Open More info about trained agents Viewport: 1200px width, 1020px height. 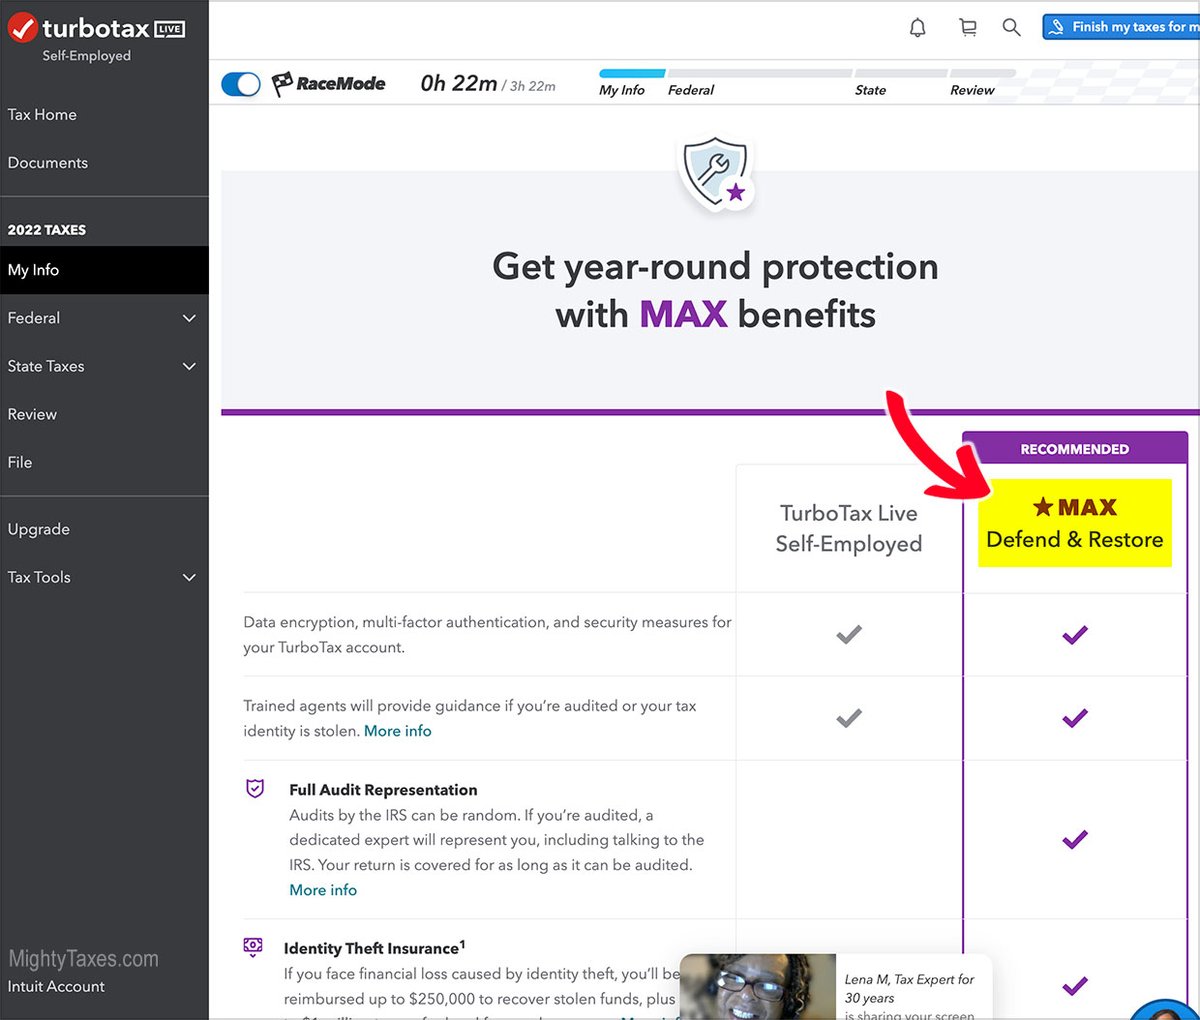pyautogui.click(x=398, y=731)
